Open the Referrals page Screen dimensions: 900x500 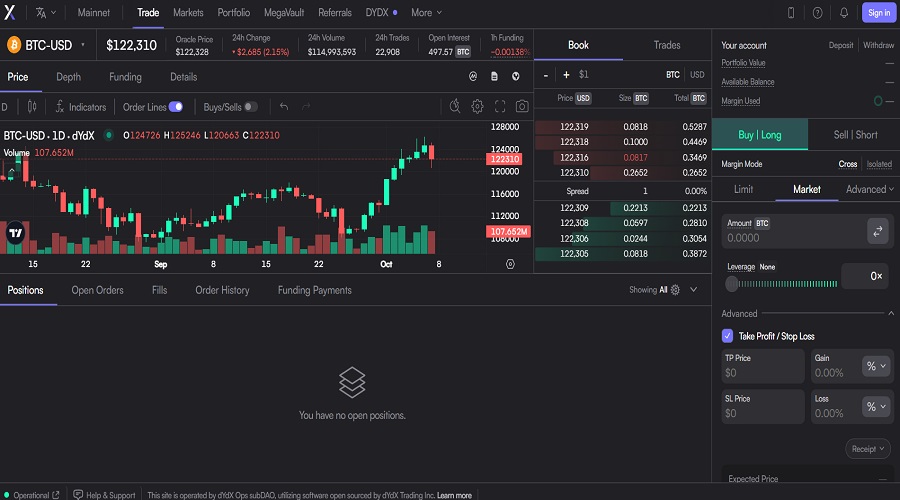pos(335,12)
